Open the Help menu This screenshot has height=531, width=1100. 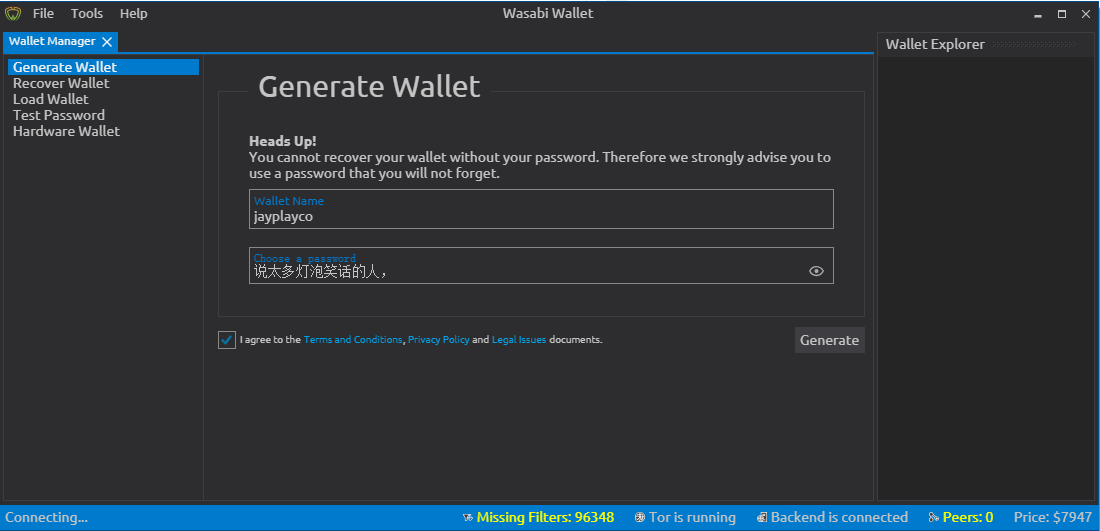click(x=133, y=13)
